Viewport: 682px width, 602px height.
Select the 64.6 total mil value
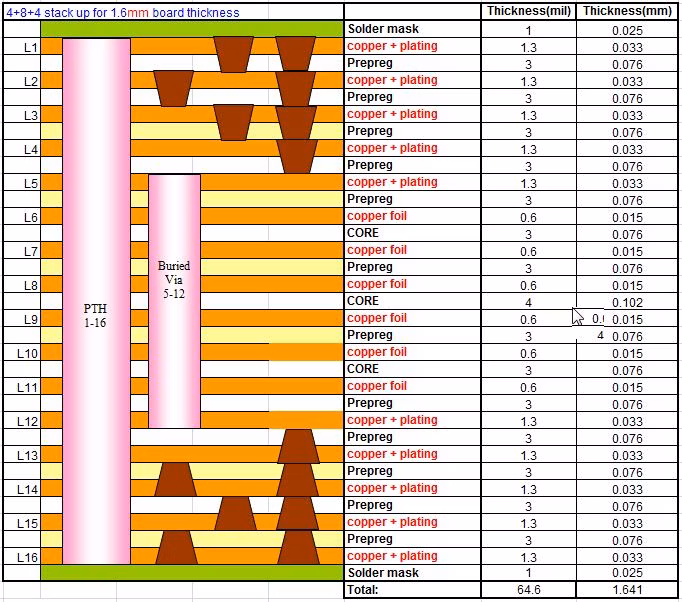[529, 589]
